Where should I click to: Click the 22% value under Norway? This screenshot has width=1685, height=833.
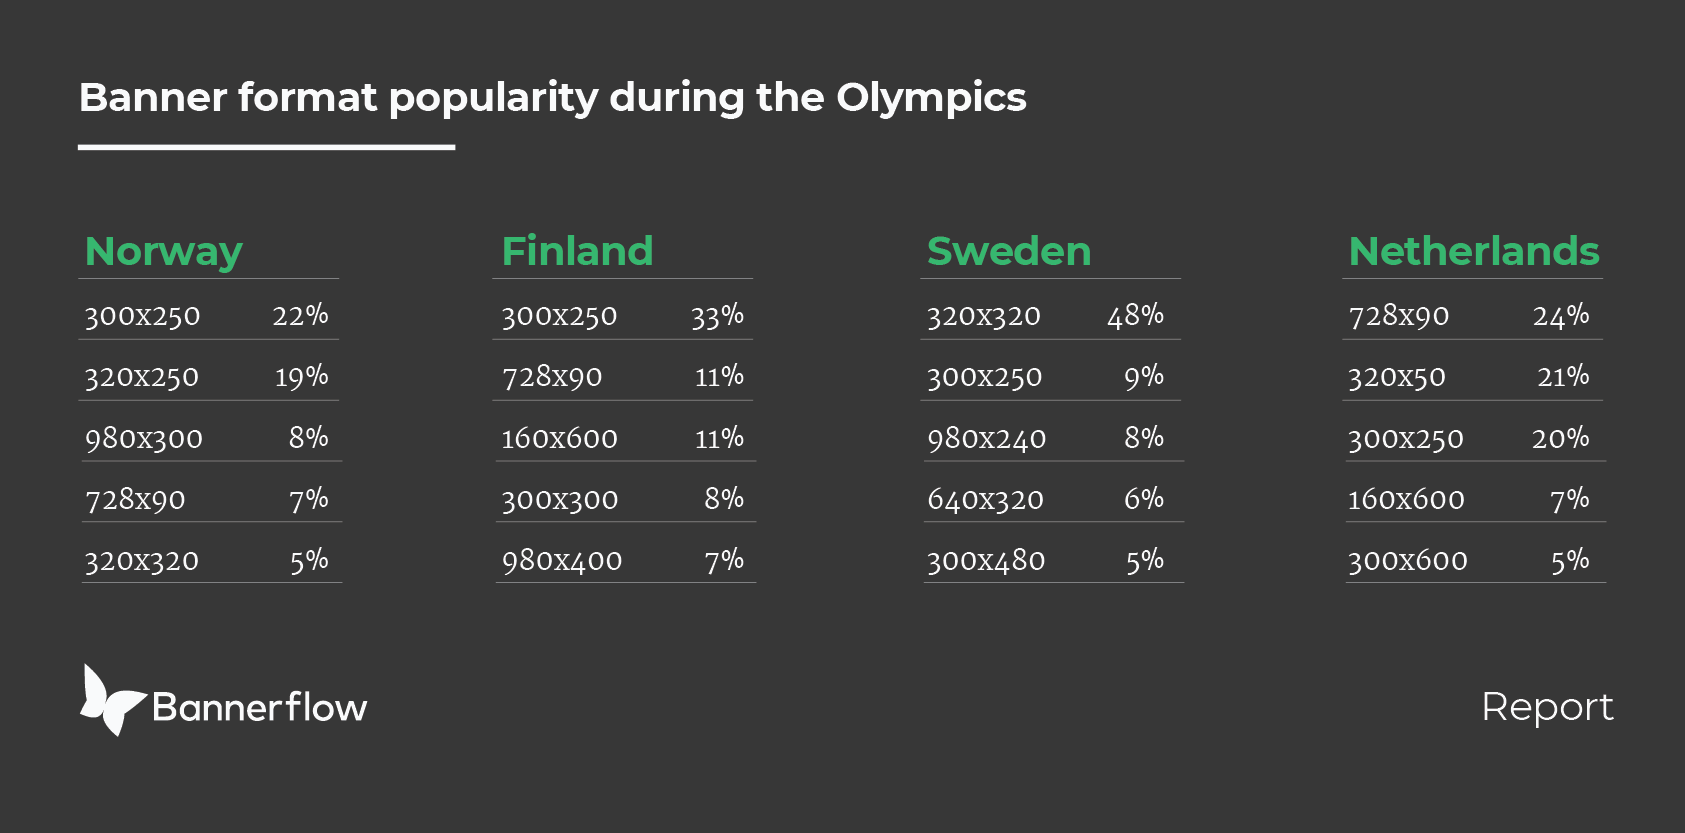coord(300,315)
